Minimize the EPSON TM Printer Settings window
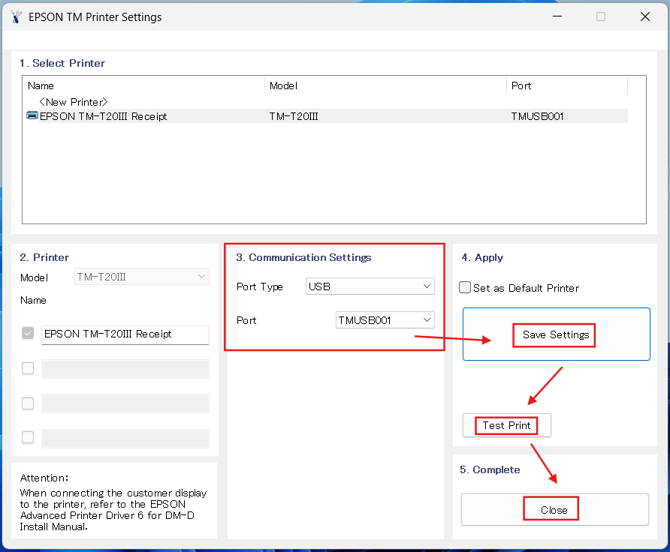Image resolution: width=670 pixels, height=552 pixels. click(x=556, y=17)
